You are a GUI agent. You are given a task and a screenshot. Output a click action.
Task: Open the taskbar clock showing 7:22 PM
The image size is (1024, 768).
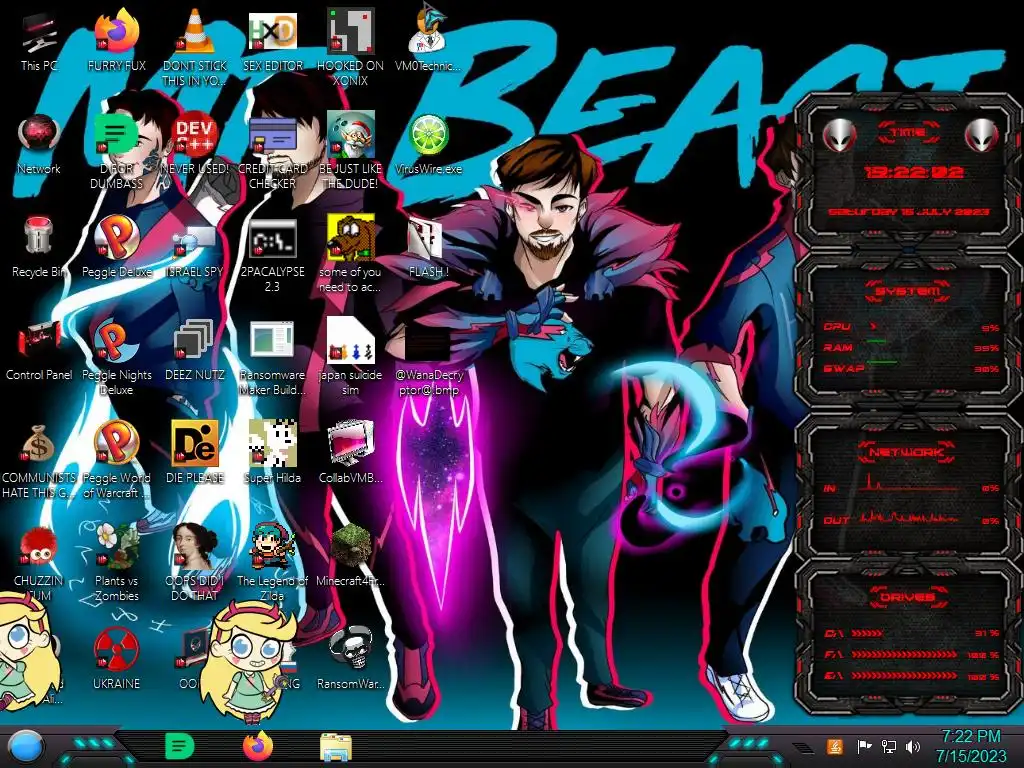click(x=971, y=746)
